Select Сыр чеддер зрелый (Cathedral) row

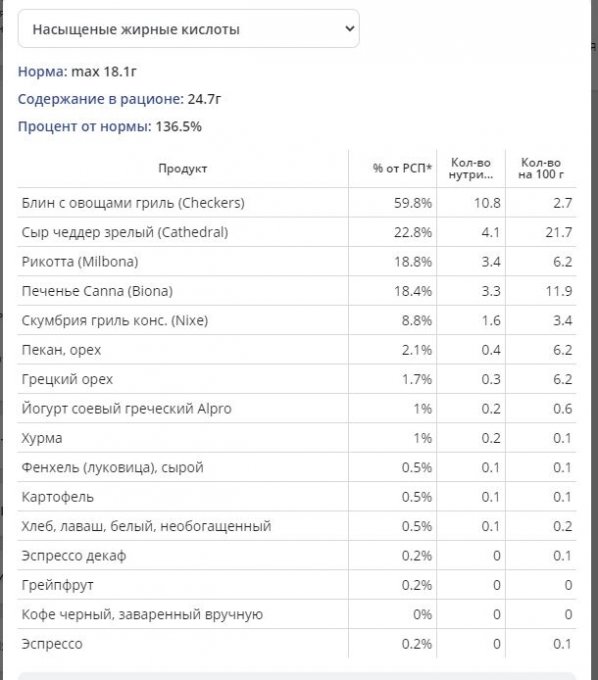click(x=297, y=232)
